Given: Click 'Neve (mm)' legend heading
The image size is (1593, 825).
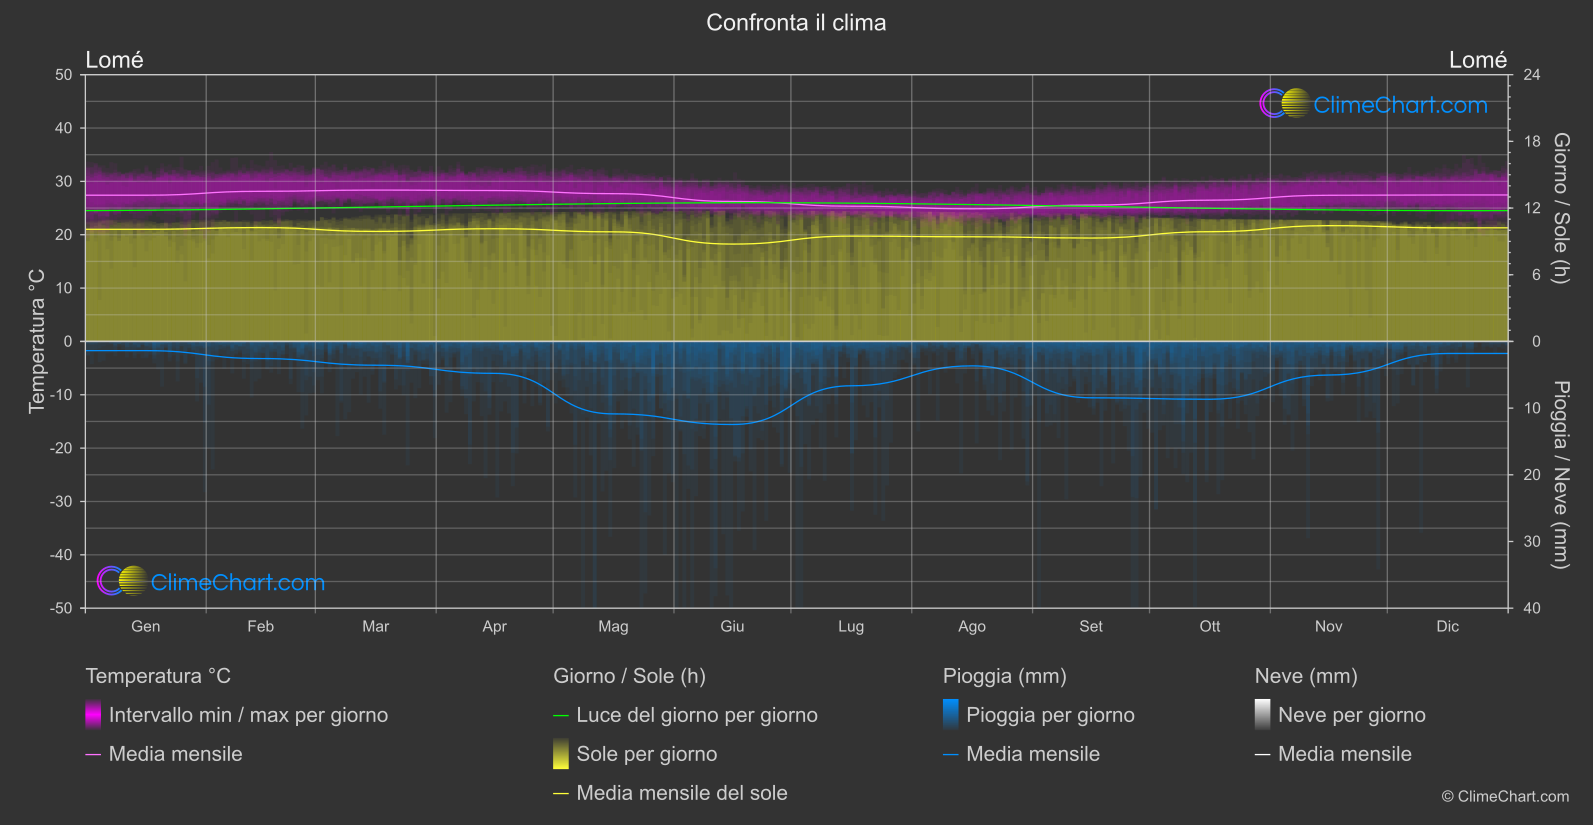Looking at the screenshot, I should (x=1306, y=676).
